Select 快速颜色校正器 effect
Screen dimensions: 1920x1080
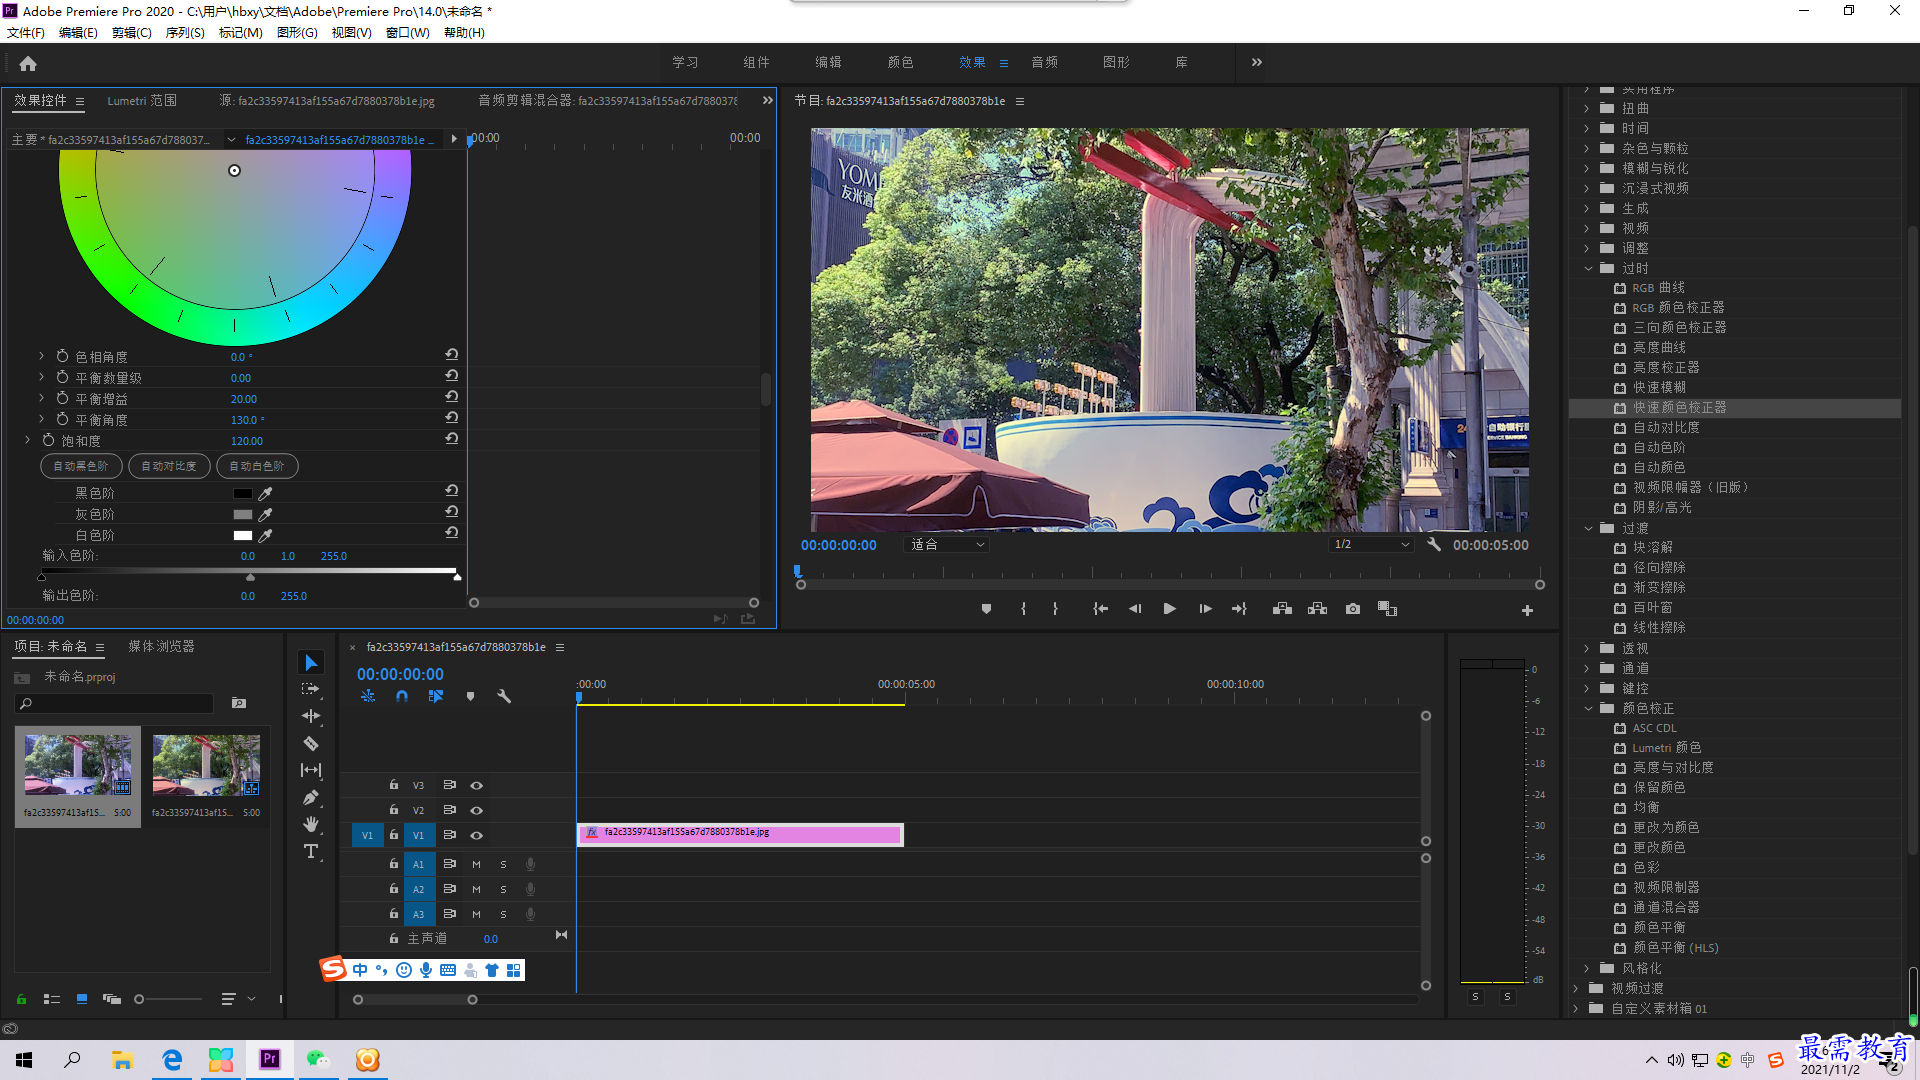[1680, 408]
